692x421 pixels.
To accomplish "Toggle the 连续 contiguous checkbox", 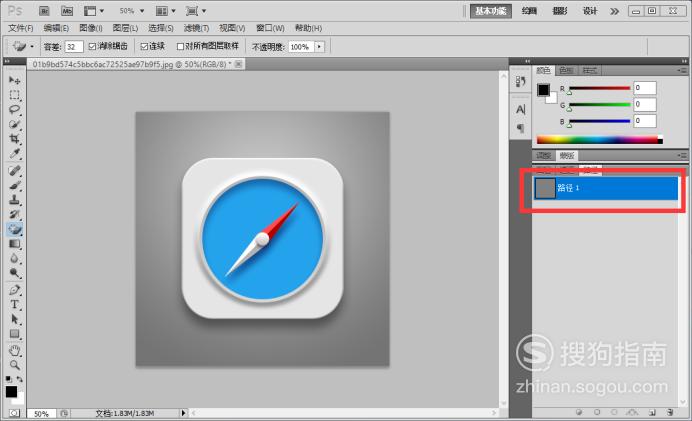I will click(x=144, y=46).
